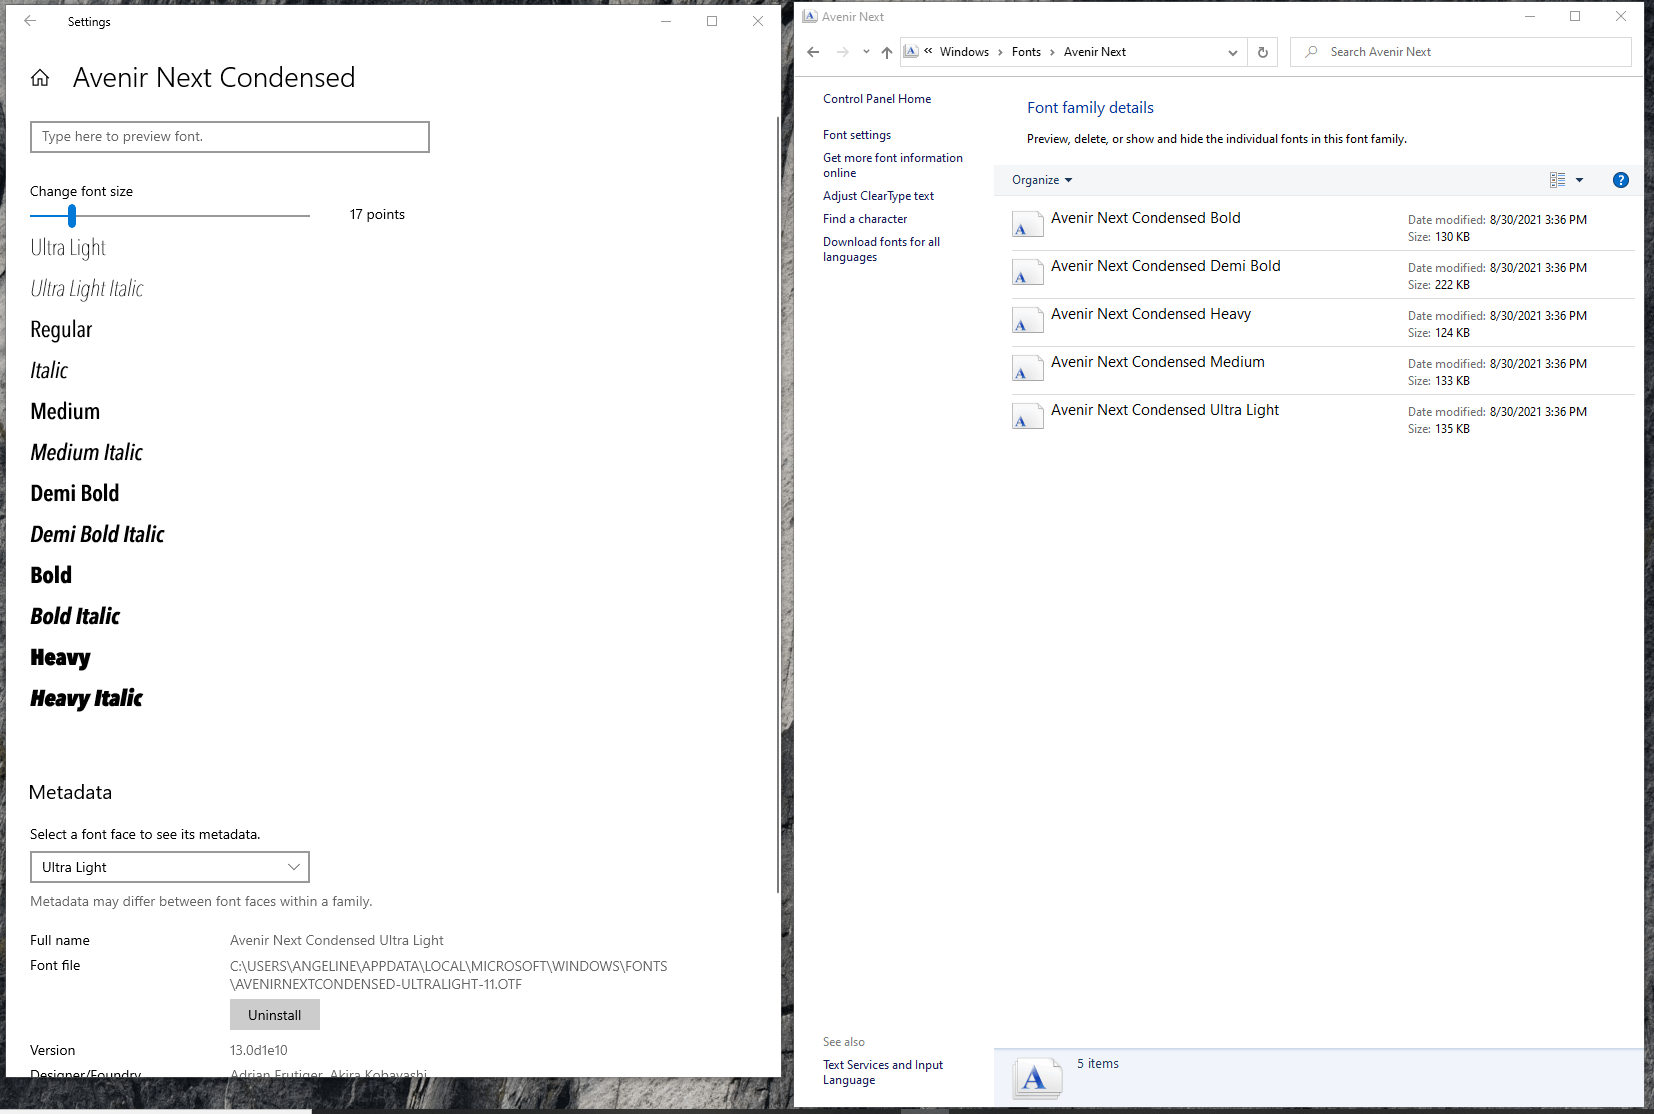Click the Avenir Next Condensed Heavy icon

pos(1028,320)
